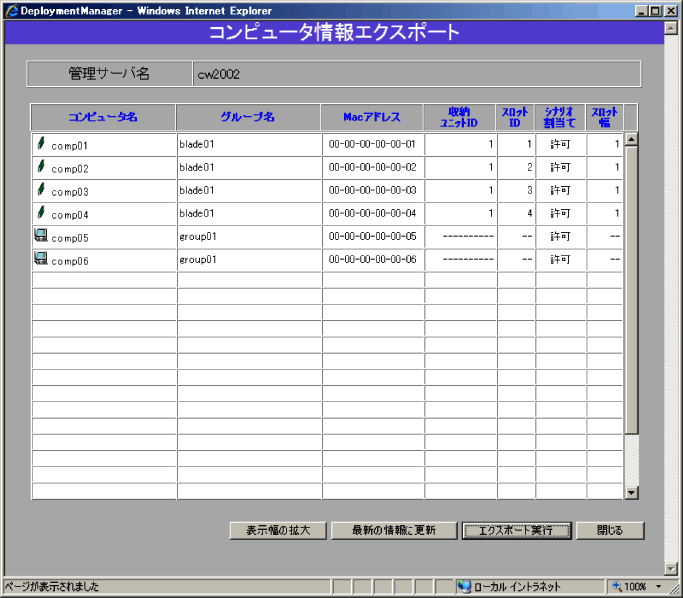
Task: Click the ページが表示されました status text
Action: pos(52,587)
